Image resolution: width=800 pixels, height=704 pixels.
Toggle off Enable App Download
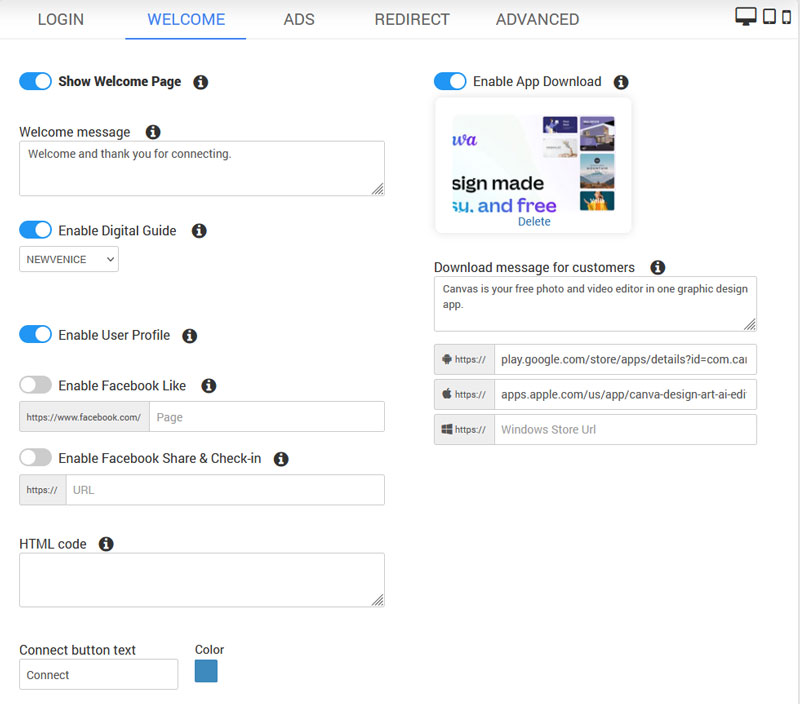coord(450,81)
